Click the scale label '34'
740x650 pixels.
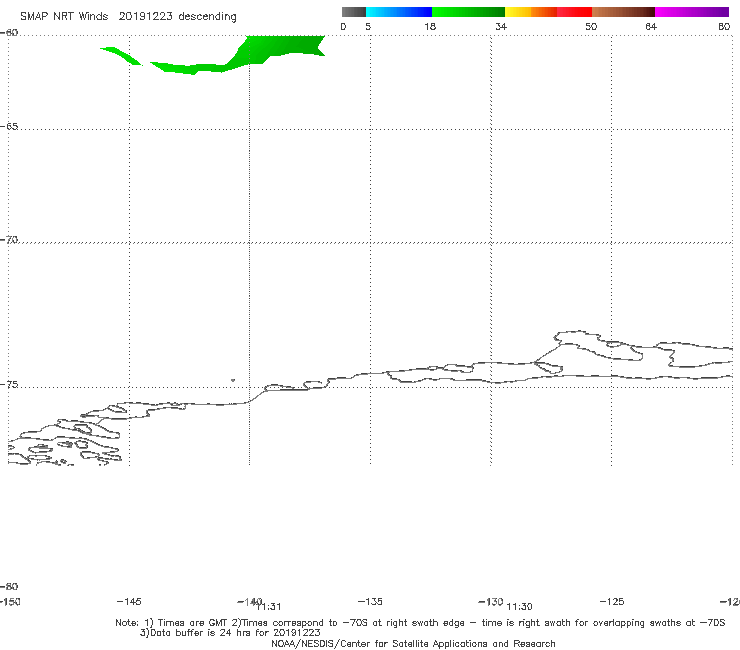click(x=501, y=26)
